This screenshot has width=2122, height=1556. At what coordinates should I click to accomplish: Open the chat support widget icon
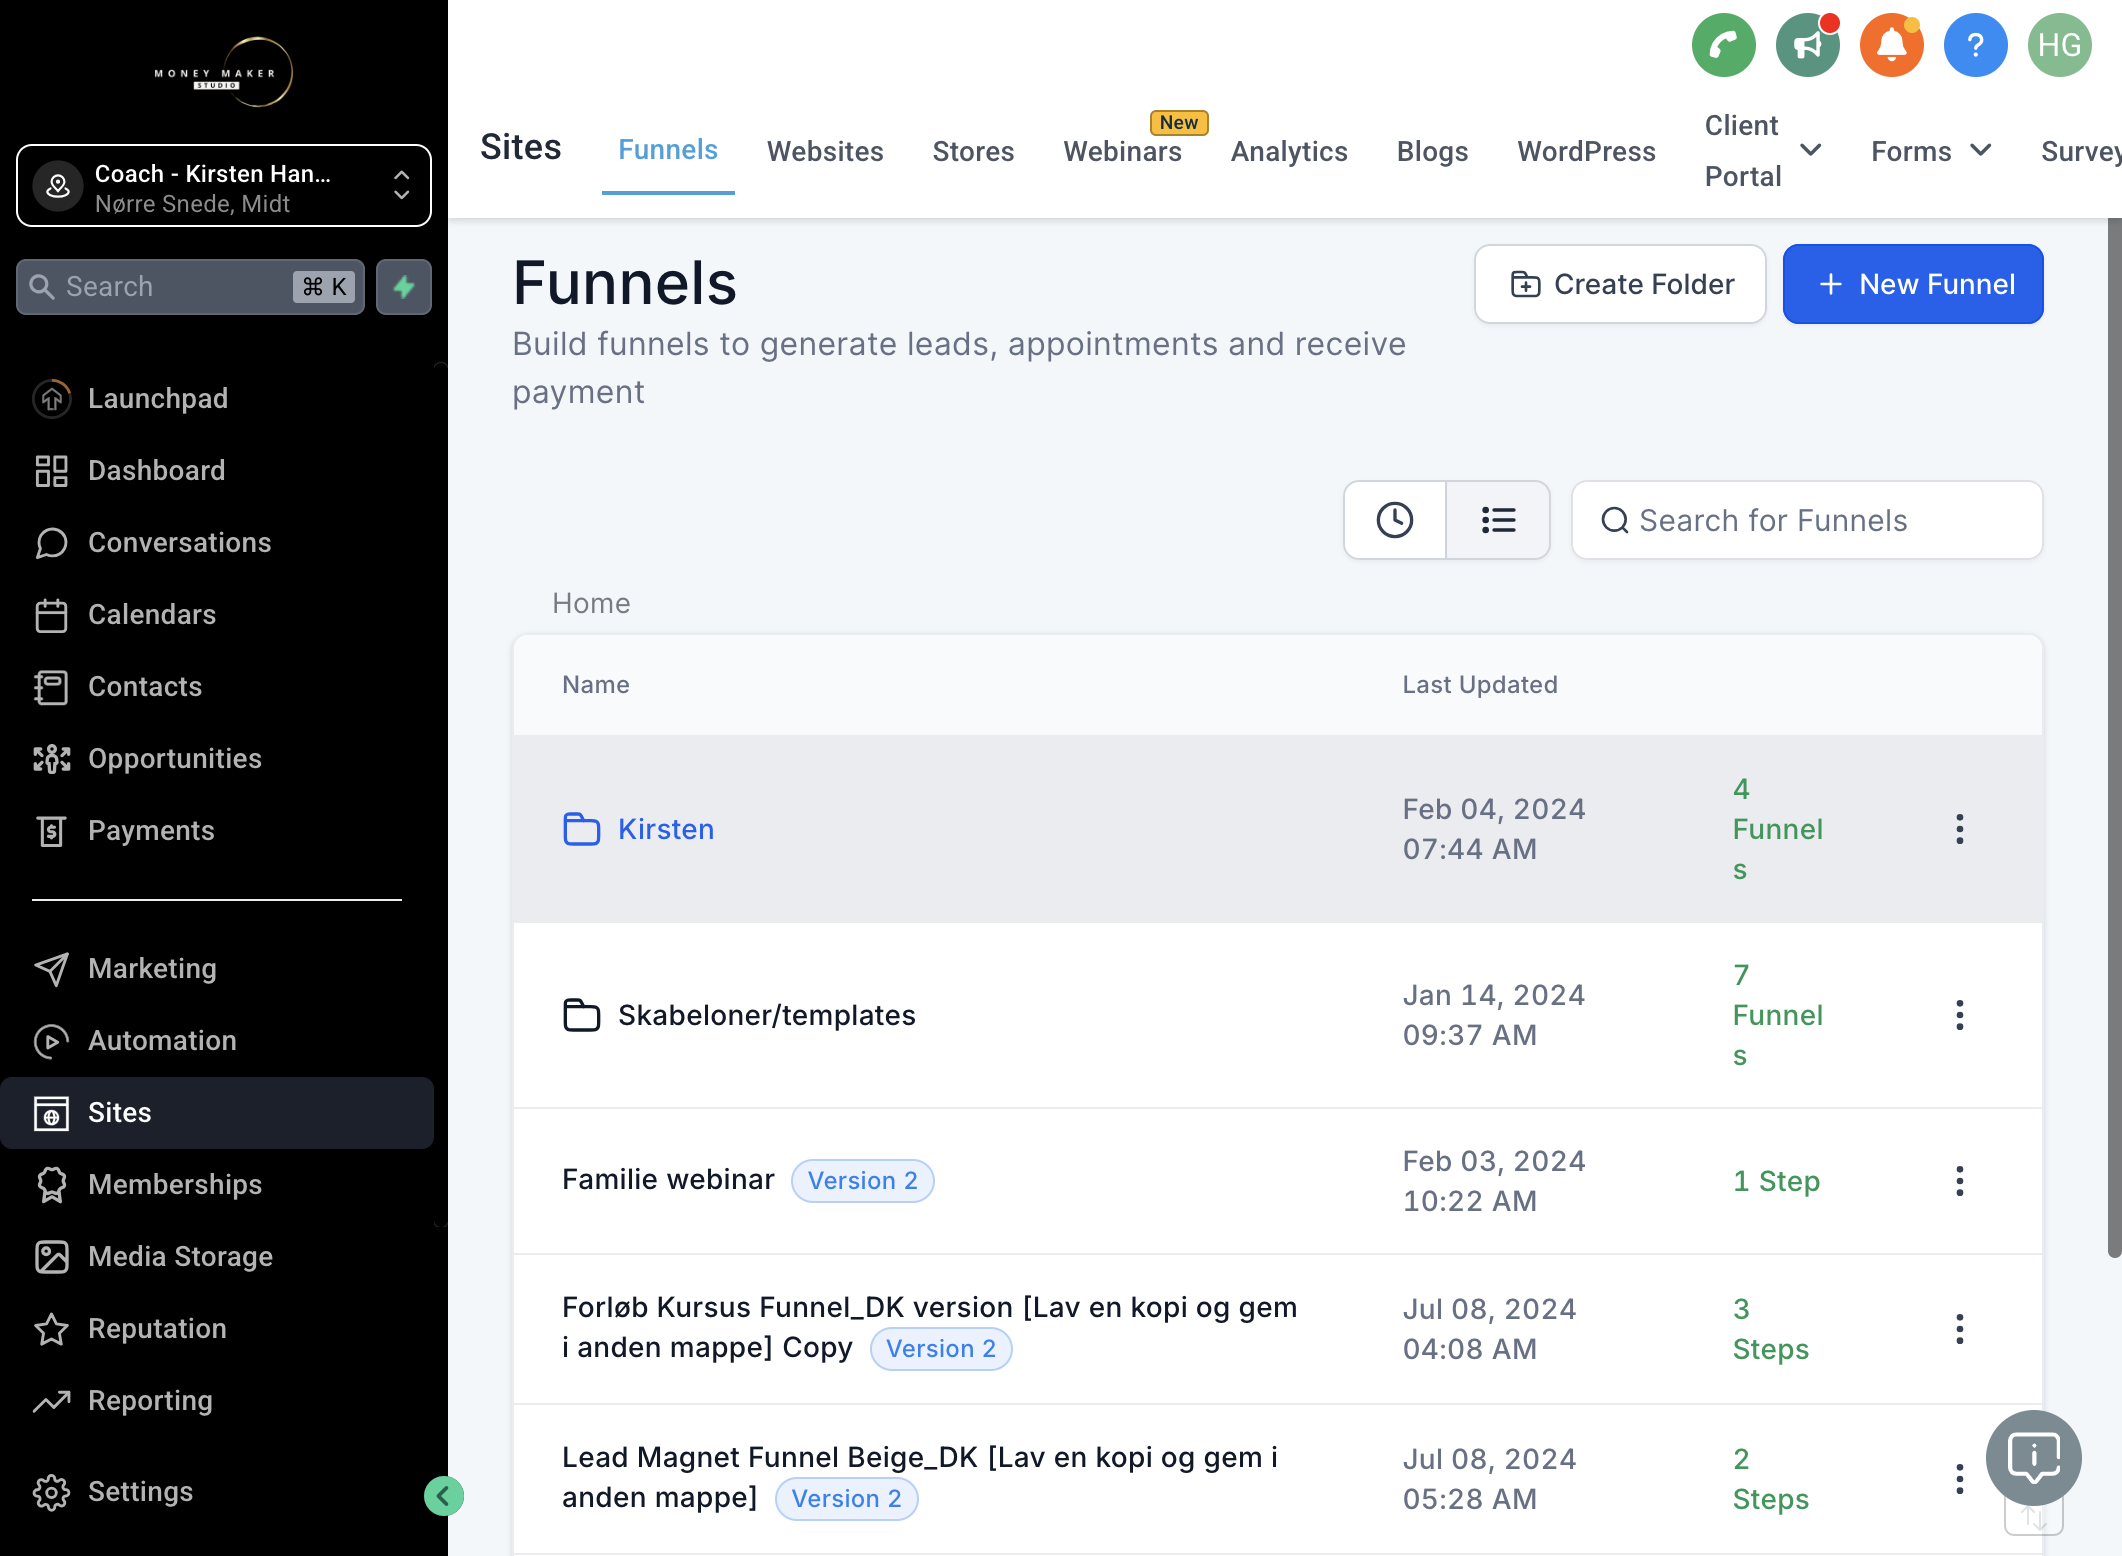tap(2033, 1458)
